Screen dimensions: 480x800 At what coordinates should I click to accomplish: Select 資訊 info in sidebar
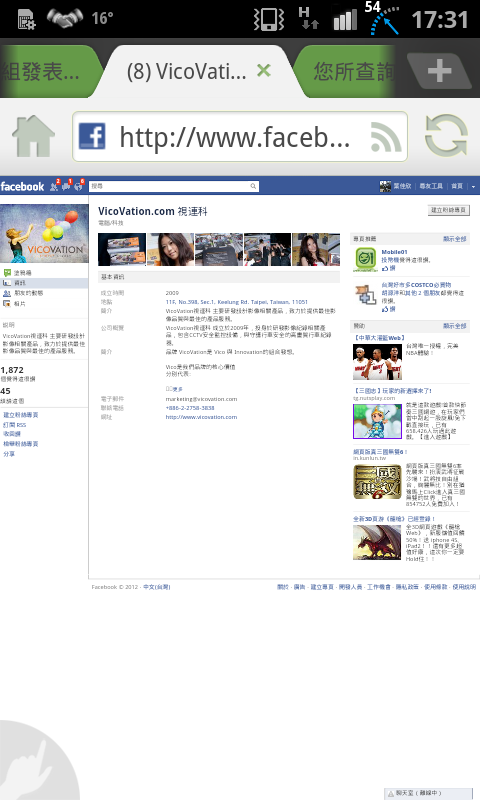[x=44, y=283]
